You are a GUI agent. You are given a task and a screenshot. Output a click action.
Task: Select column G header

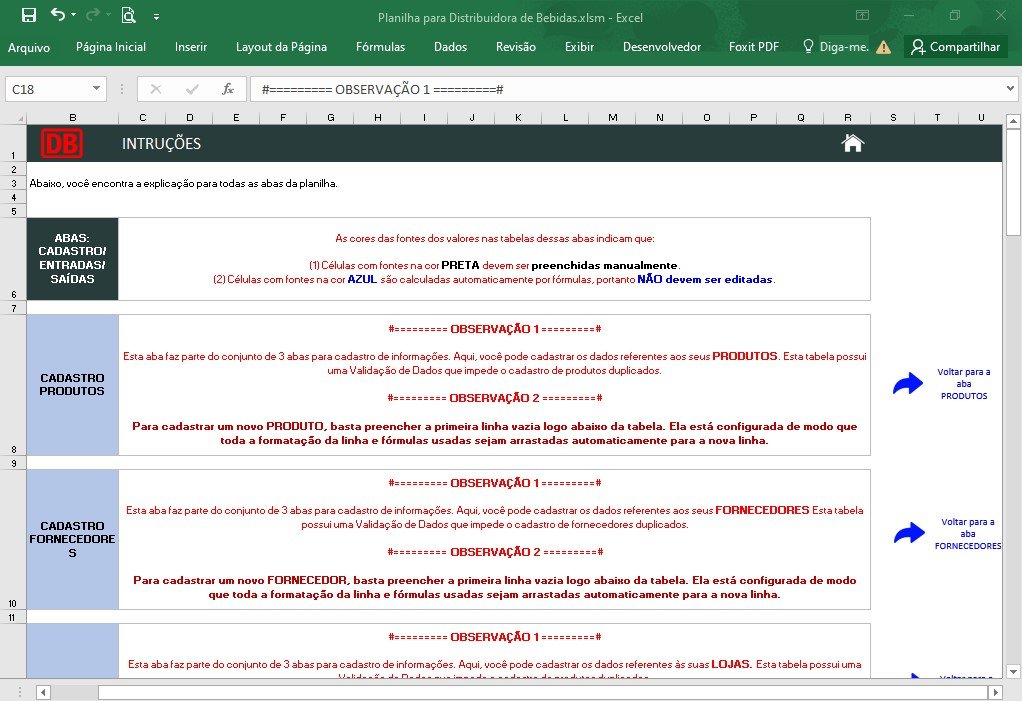[x=331, y=117]
